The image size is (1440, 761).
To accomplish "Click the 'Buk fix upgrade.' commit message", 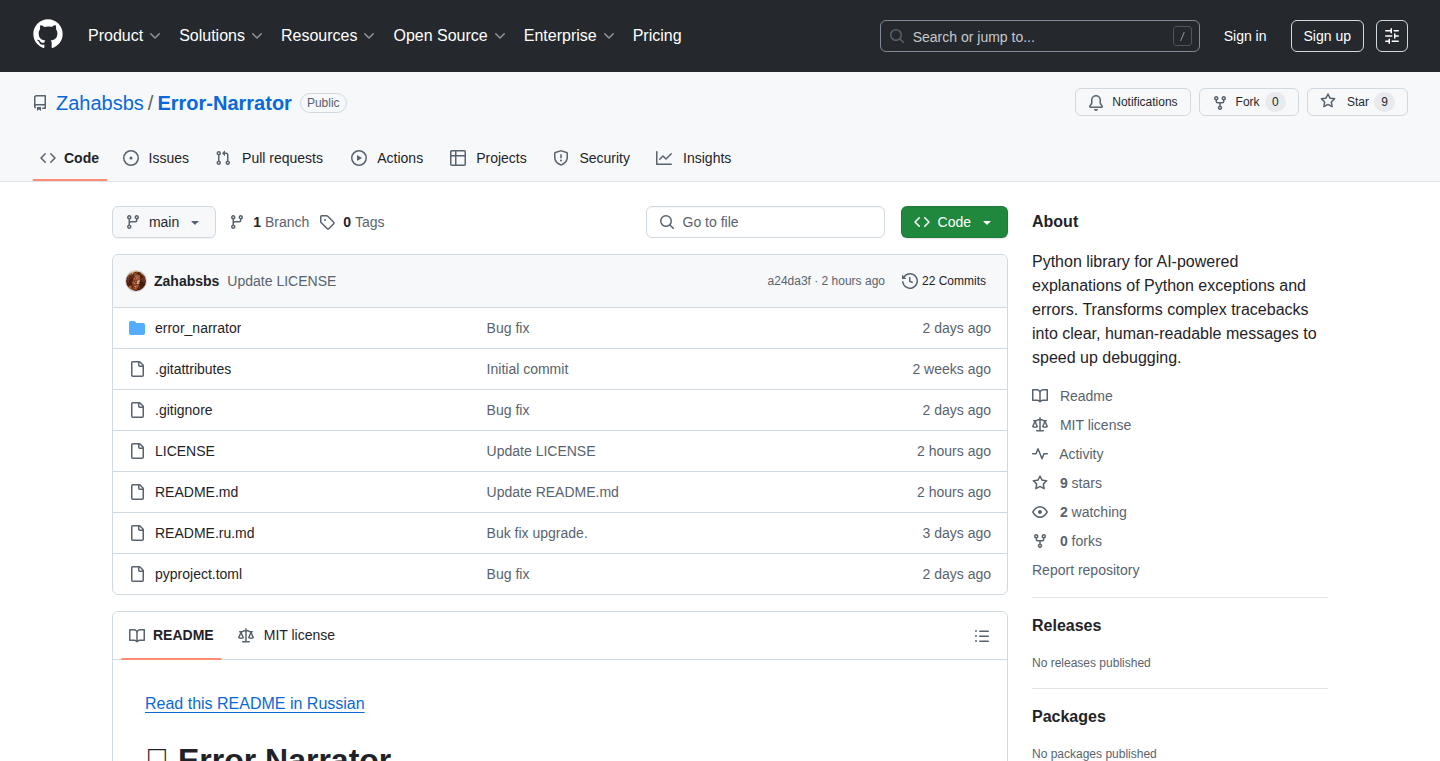I will (x=537, y=533).
